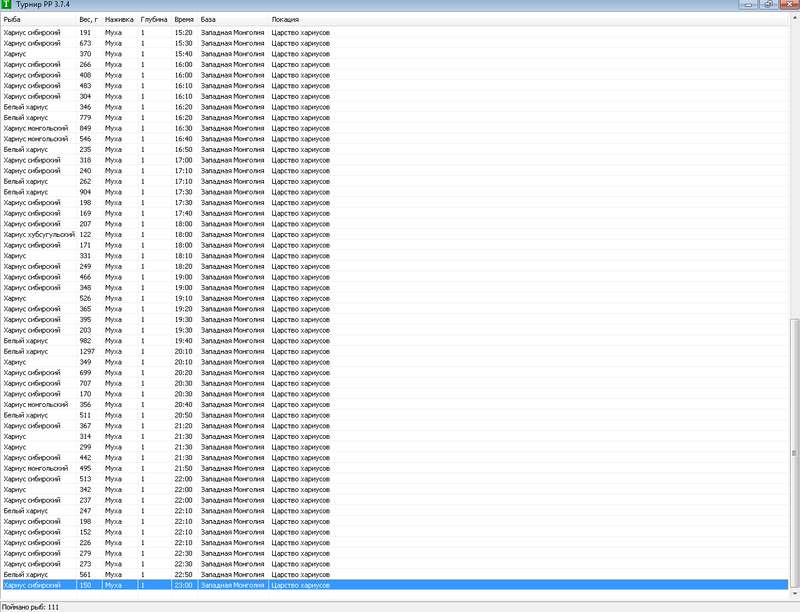Screen dimensions: 800x612
Task: Select weight cell 707
Action: (85, 384)
